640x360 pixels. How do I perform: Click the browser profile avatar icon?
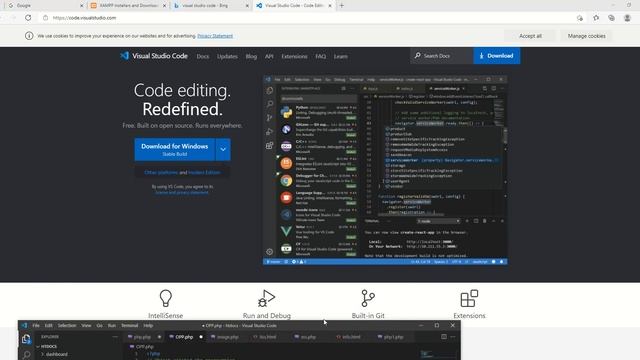pyautogui.click(x=627, y=18)
